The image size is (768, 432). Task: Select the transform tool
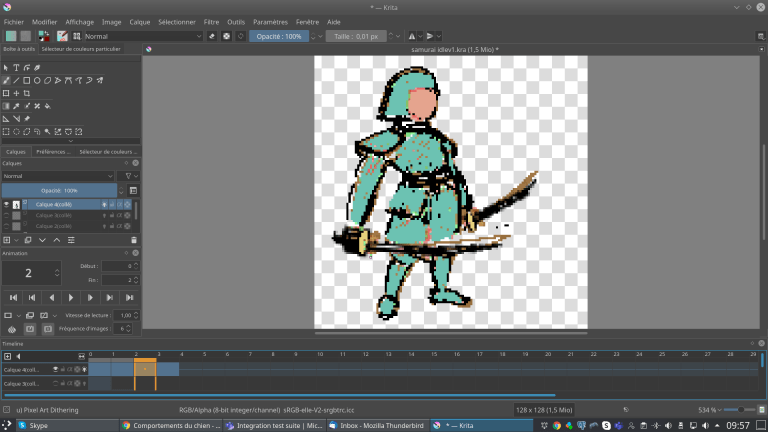coord(6,93)
